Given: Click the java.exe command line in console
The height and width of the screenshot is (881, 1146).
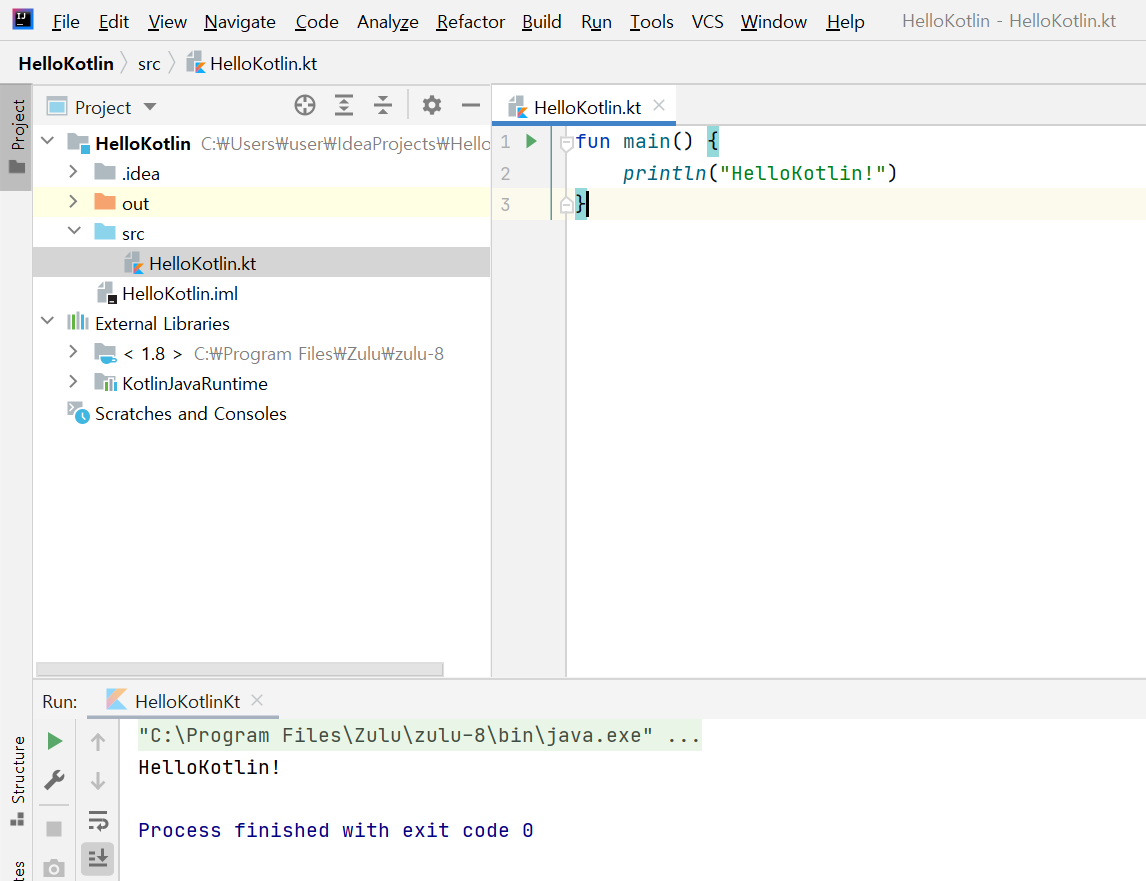Looking at the screenshot, I should tap(420, 735).
